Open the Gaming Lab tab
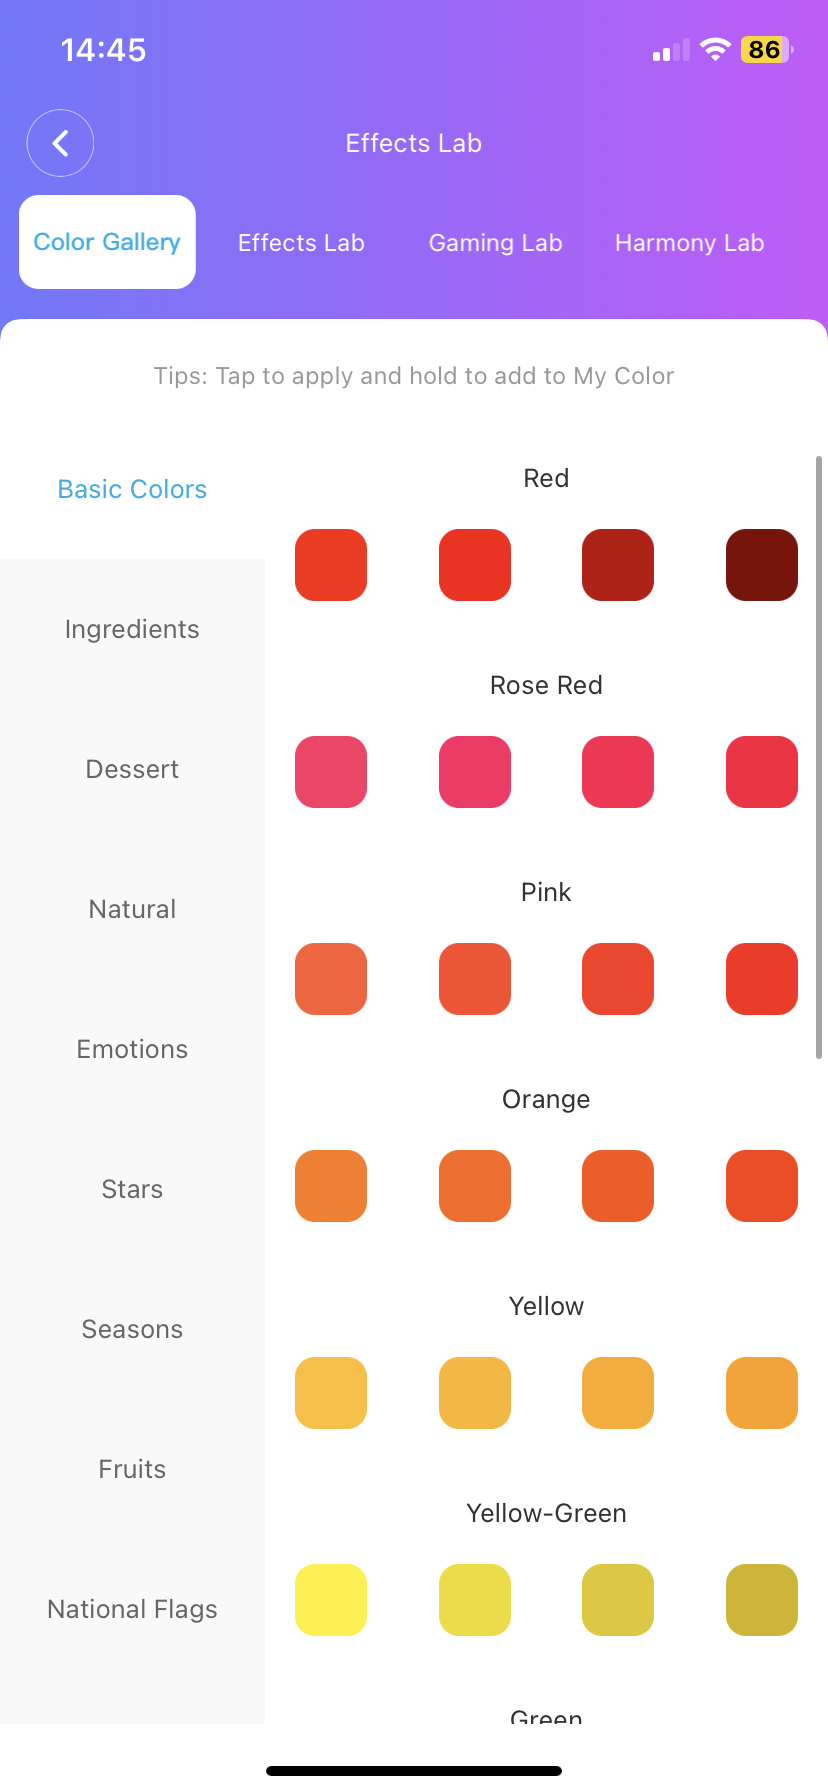 495,243
